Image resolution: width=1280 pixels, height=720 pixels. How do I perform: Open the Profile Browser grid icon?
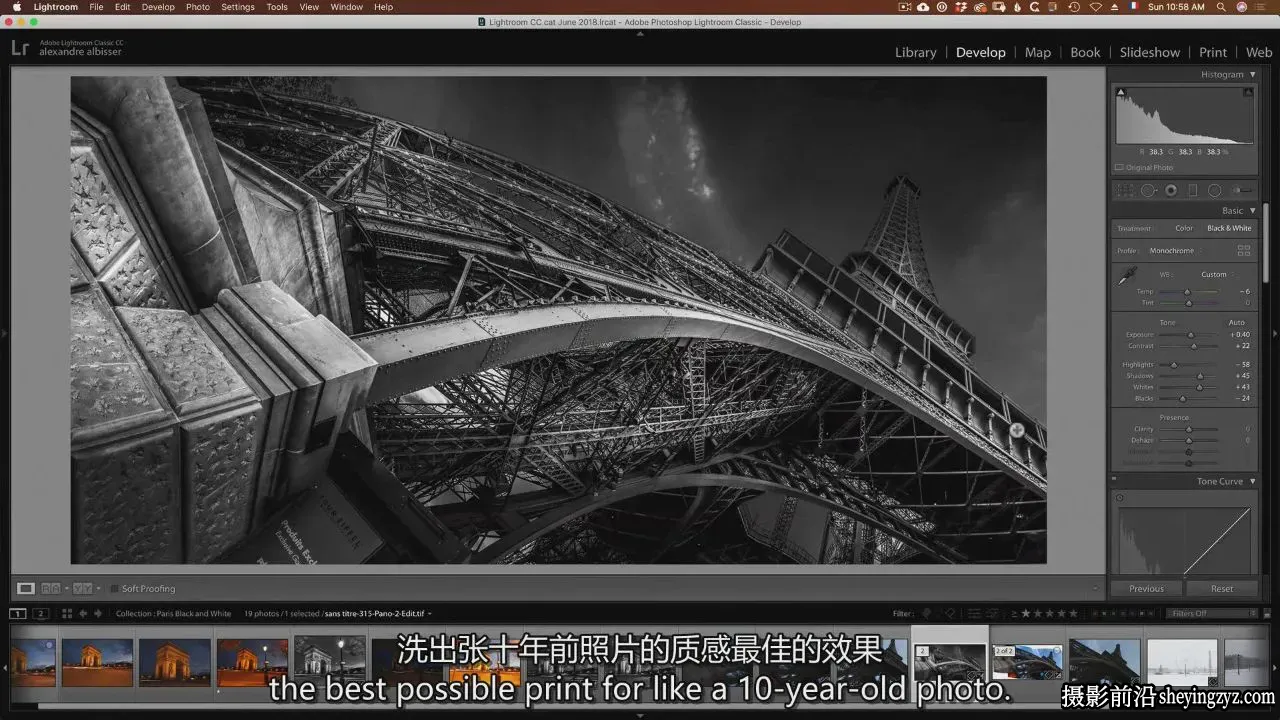tap(1244, 251)
